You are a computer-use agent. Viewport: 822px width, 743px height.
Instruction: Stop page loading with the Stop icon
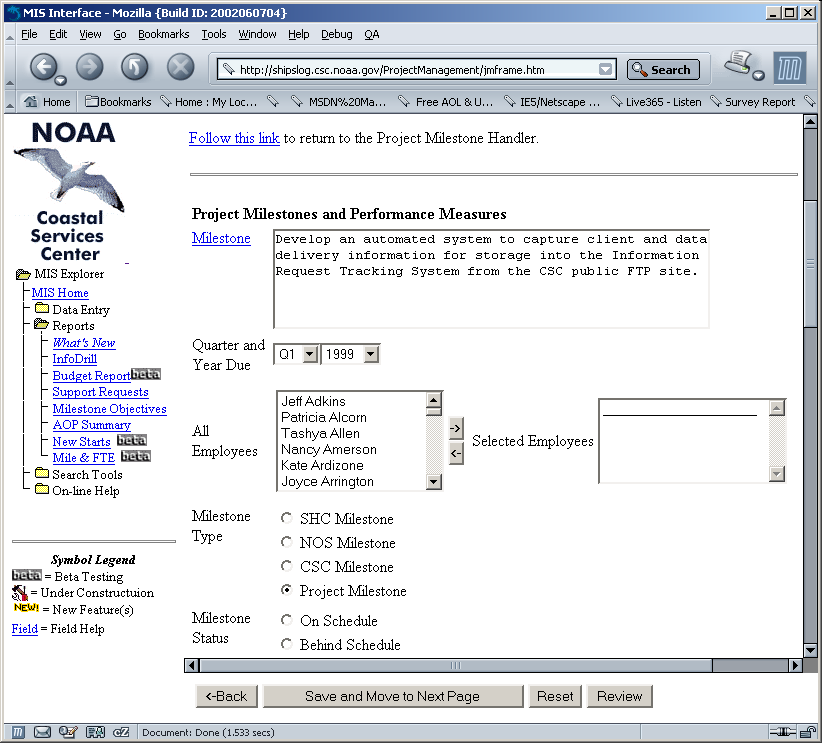click(x=180, y=67)
